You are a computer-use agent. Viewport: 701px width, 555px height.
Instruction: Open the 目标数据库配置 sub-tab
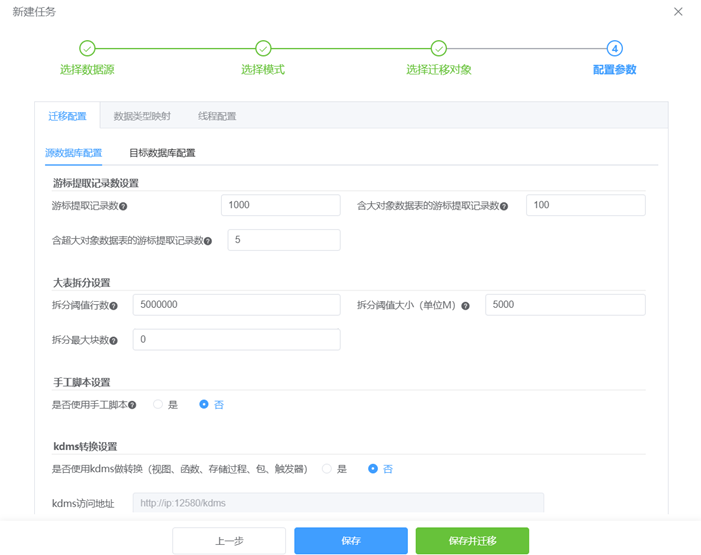(162, 153)
